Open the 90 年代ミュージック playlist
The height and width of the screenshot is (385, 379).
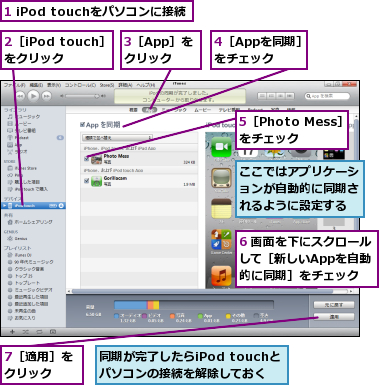tap(31, 262)
